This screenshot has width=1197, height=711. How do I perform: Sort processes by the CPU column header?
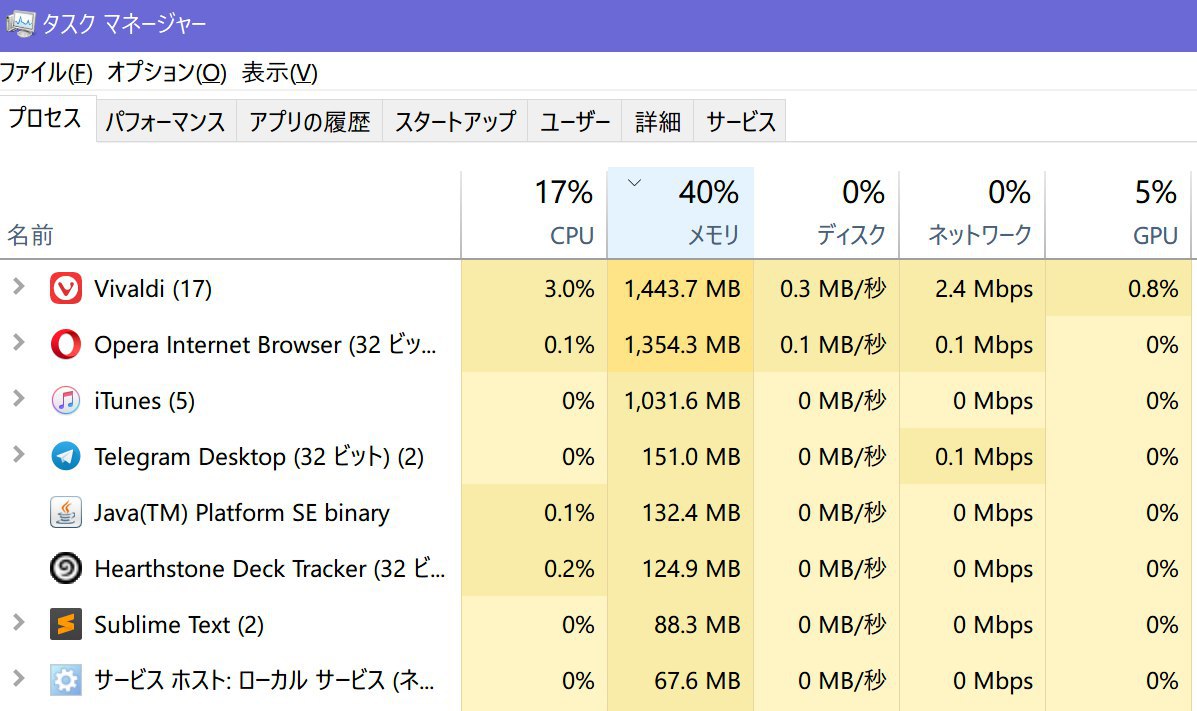click(x=534, y=212)
